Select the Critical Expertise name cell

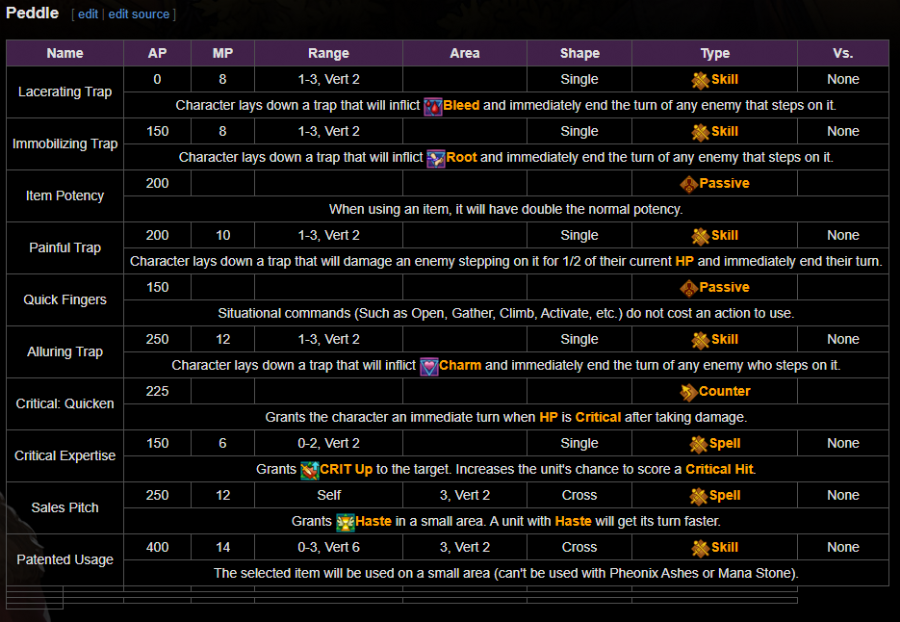[x=65, y=456]
